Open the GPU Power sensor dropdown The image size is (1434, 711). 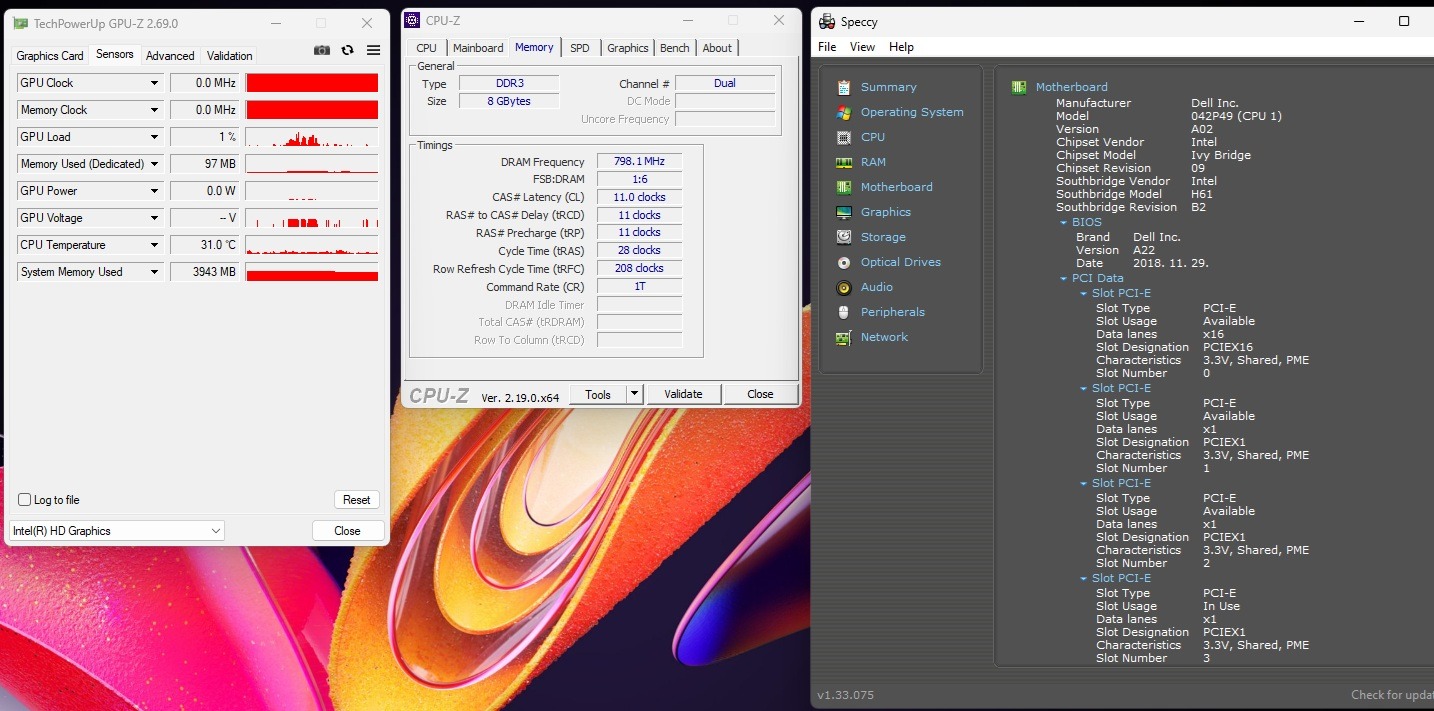click(155, 191)
